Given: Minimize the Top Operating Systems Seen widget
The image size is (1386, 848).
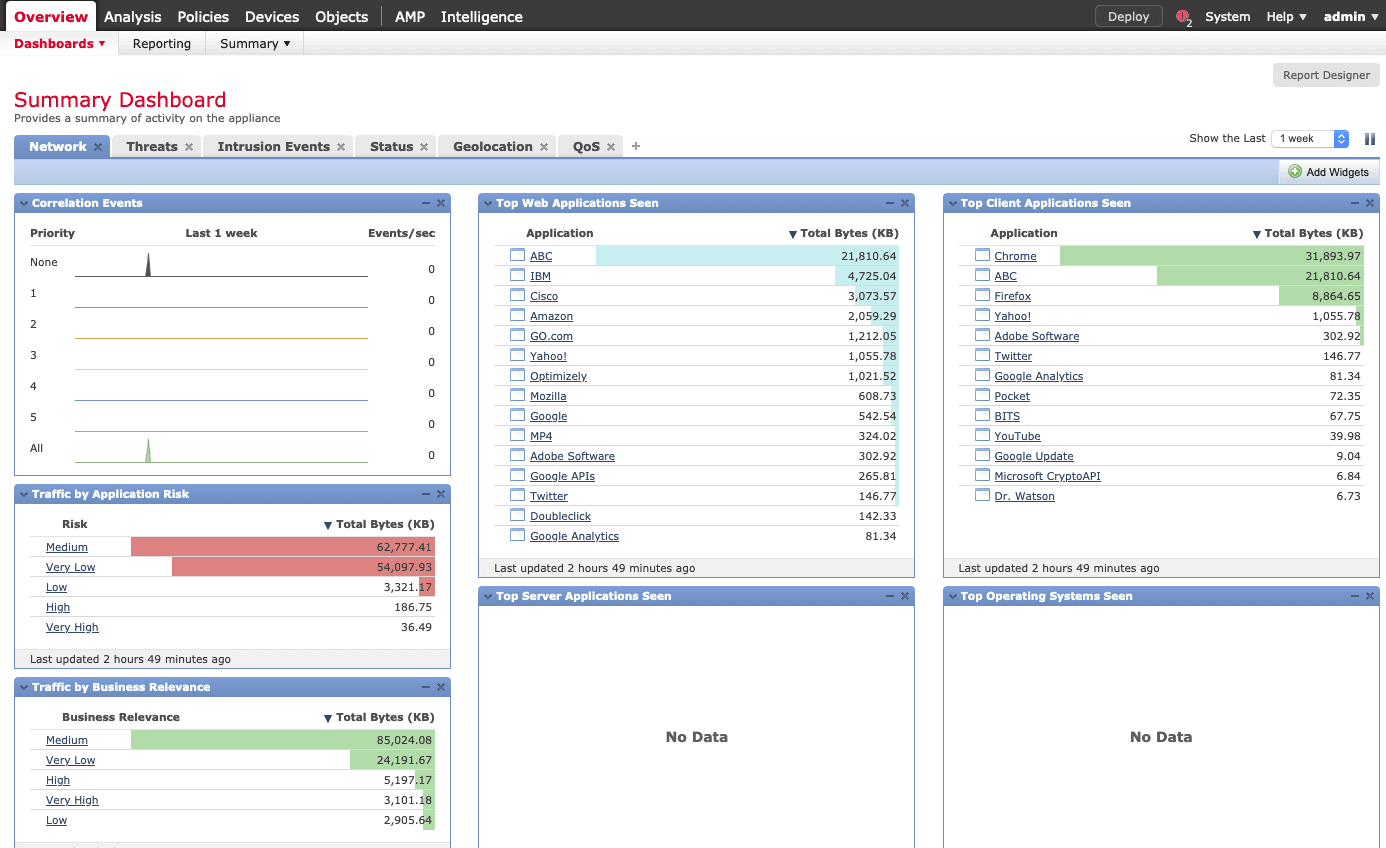Looking at the screenshot, I should 1354,596.
